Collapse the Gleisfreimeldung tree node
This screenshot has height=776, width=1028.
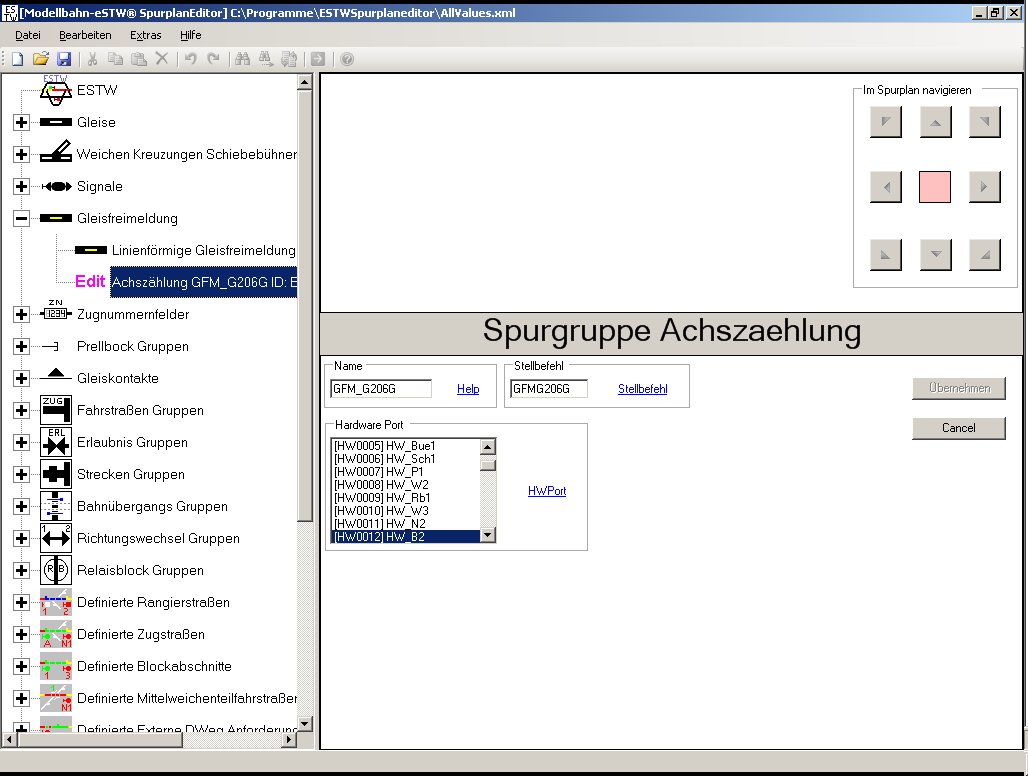tap(21, 218)
